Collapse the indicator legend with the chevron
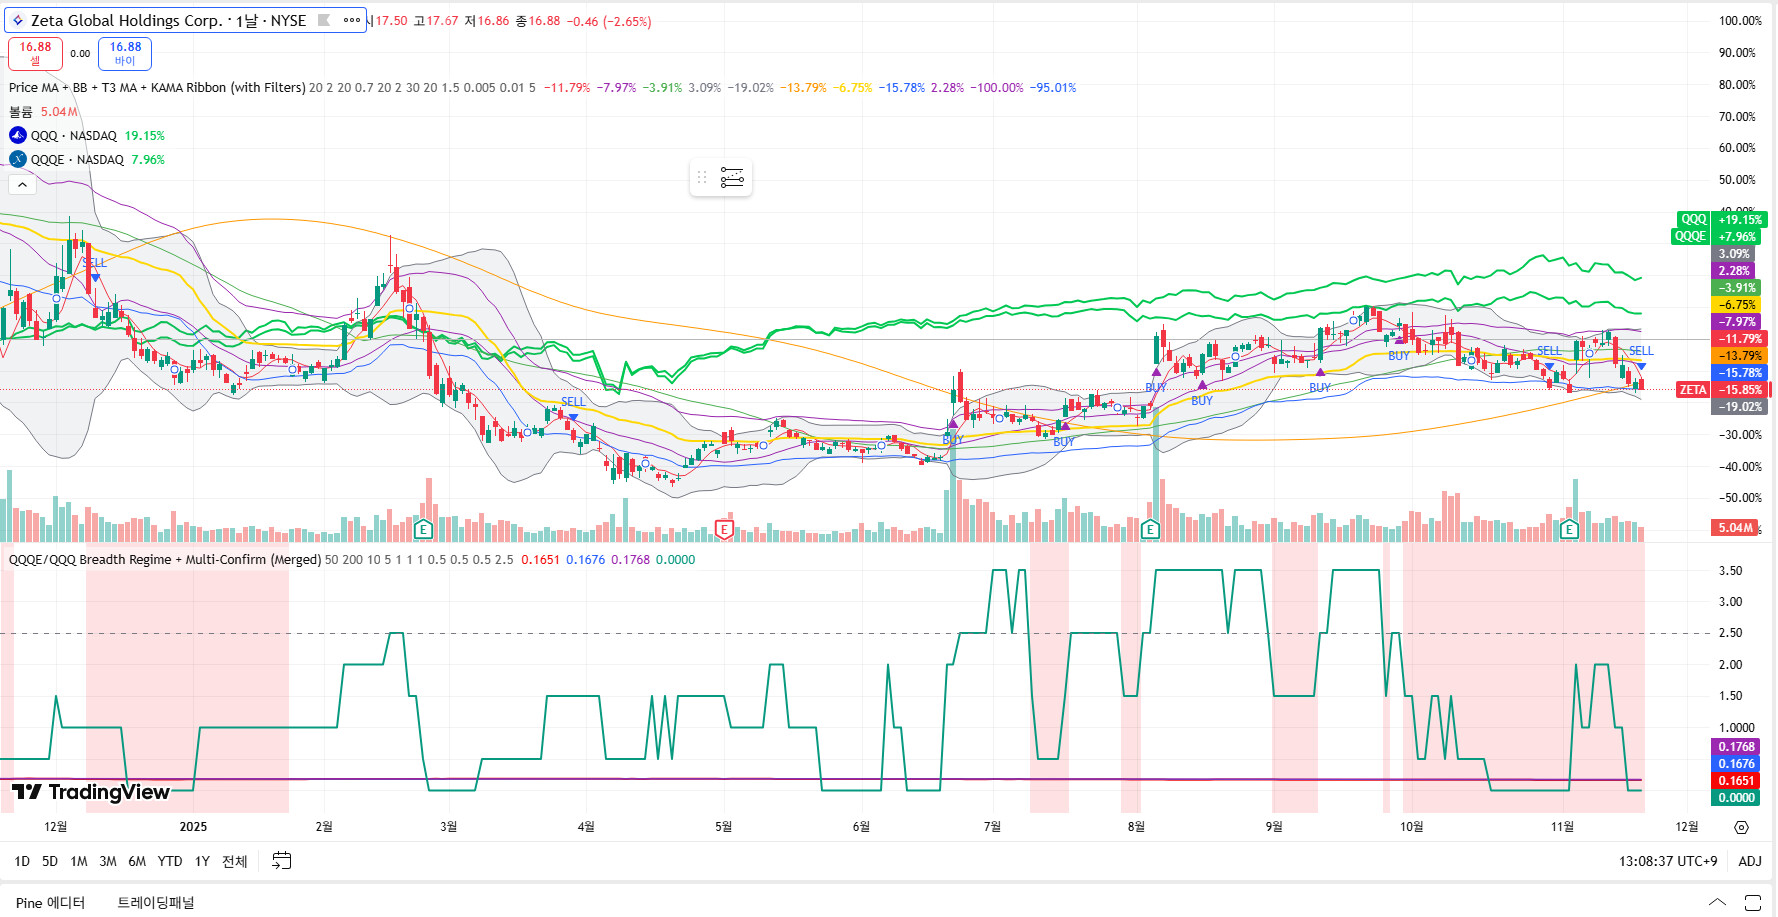 [22, 184]
